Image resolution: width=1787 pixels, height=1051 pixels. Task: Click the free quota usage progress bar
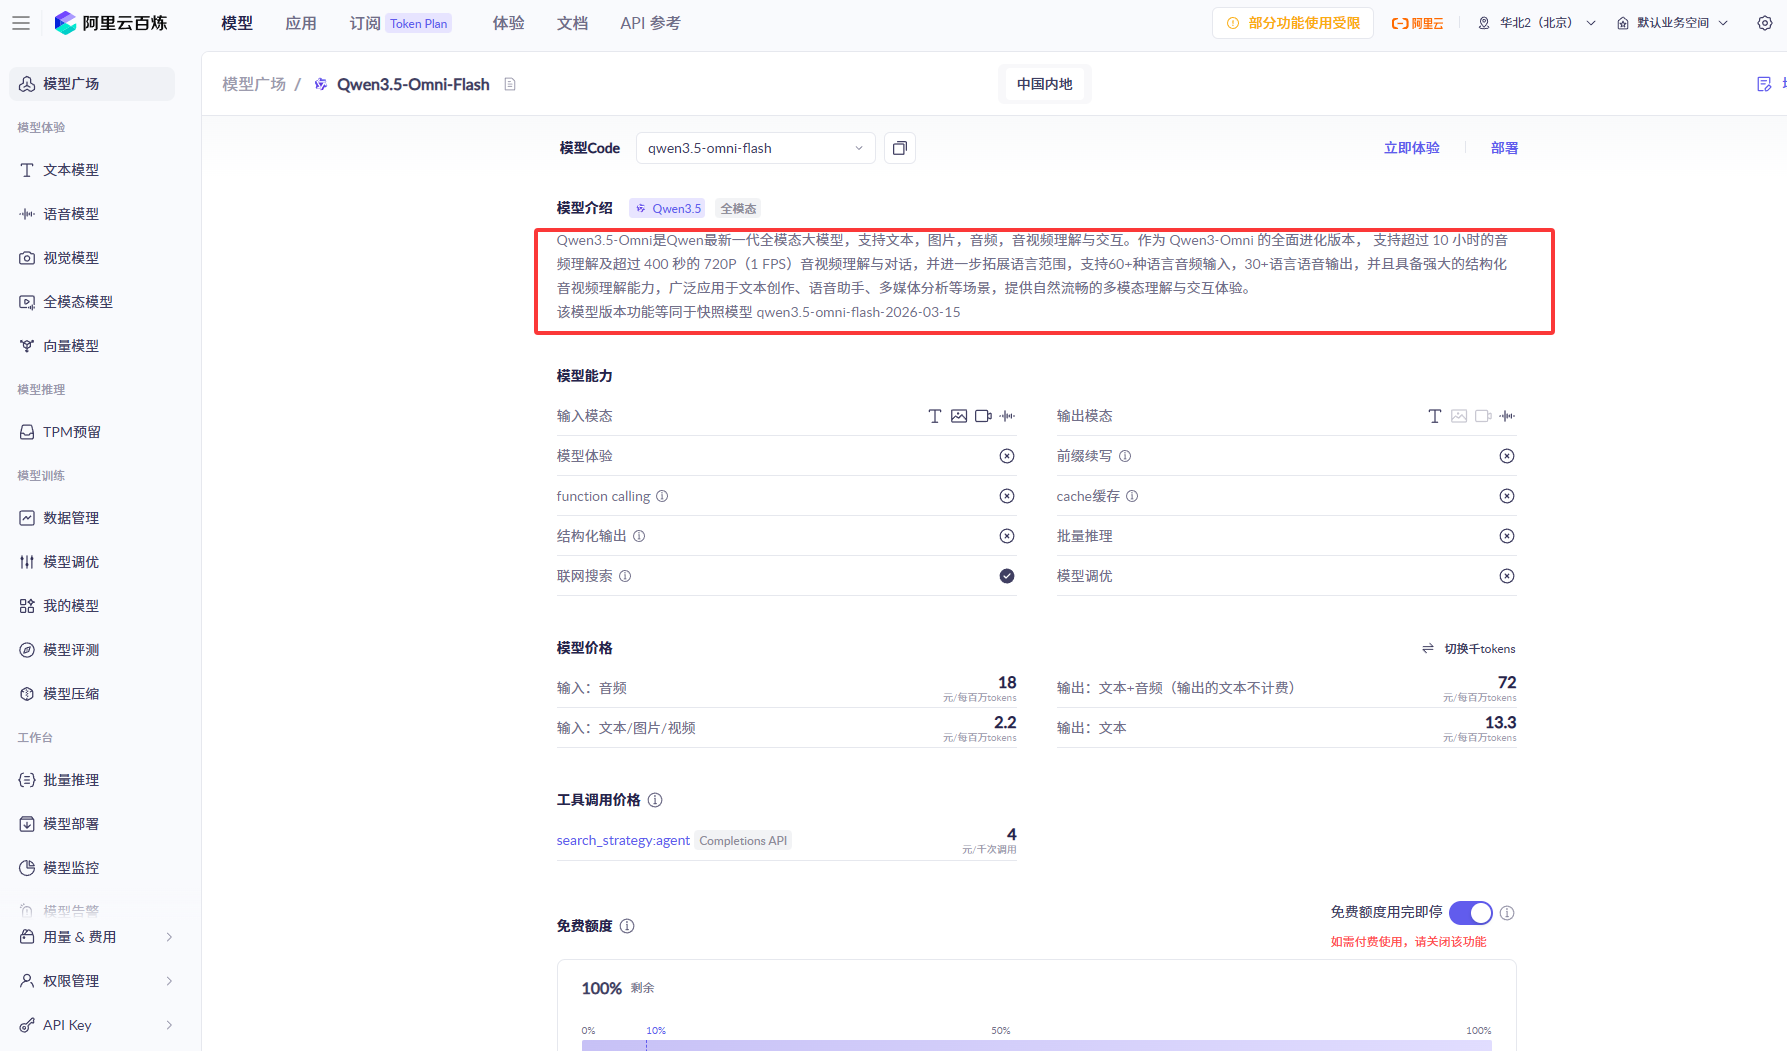click(x=1037, y=1045)
